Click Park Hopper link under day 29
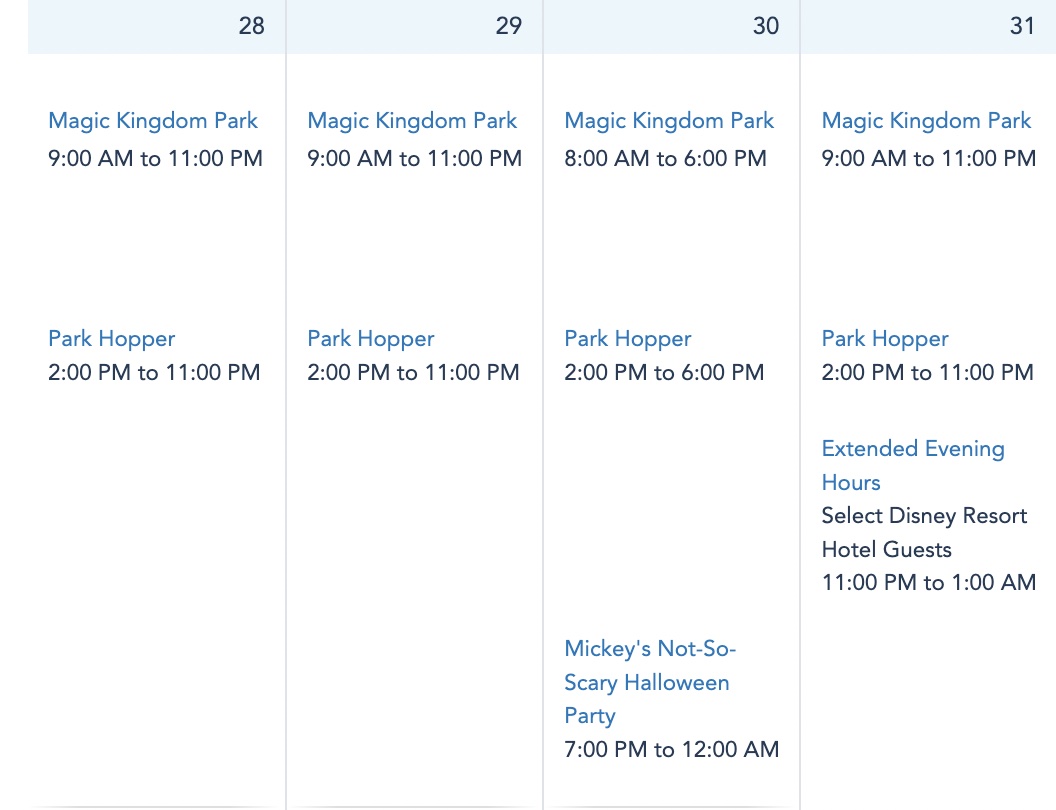The width and height of the screenshot is (1056, 810). pos(370,339)
